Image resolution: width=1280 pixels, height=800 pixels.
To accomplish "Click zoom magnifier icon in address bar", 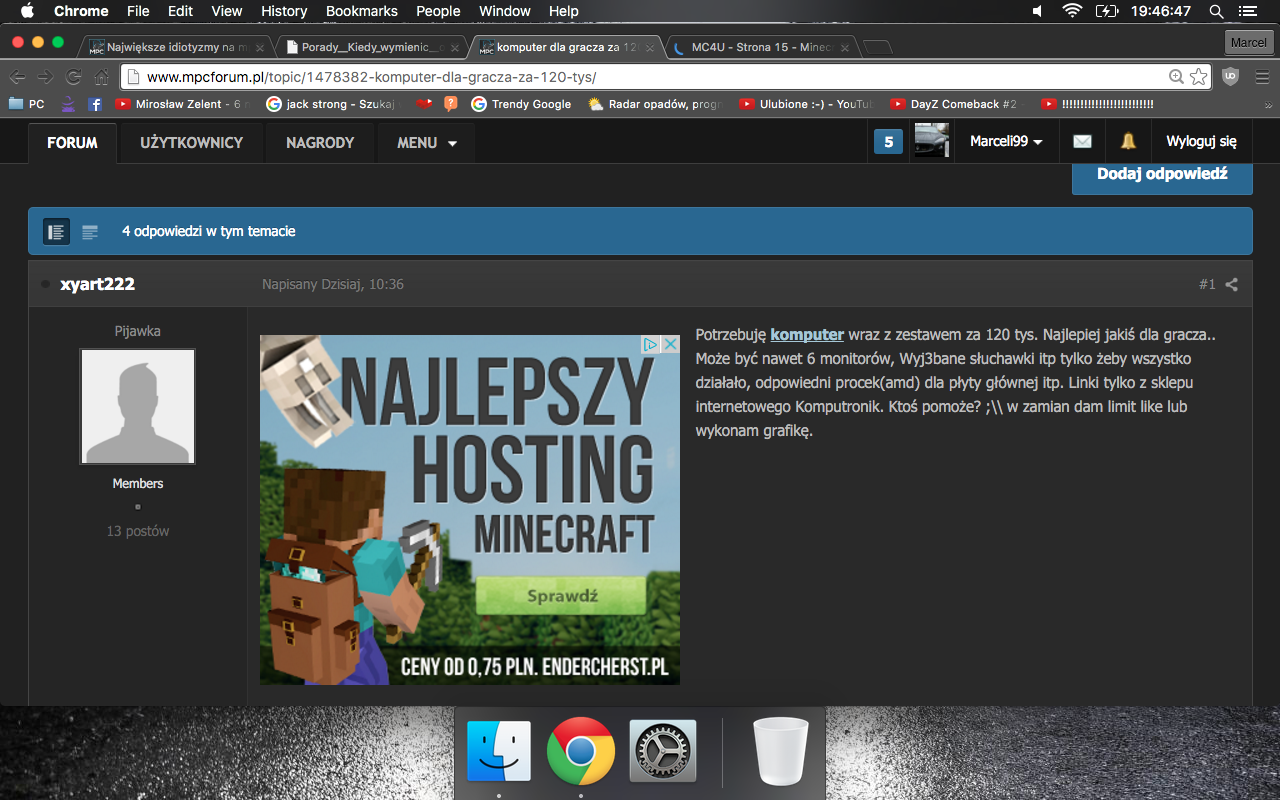I will tap(1176, 77).
